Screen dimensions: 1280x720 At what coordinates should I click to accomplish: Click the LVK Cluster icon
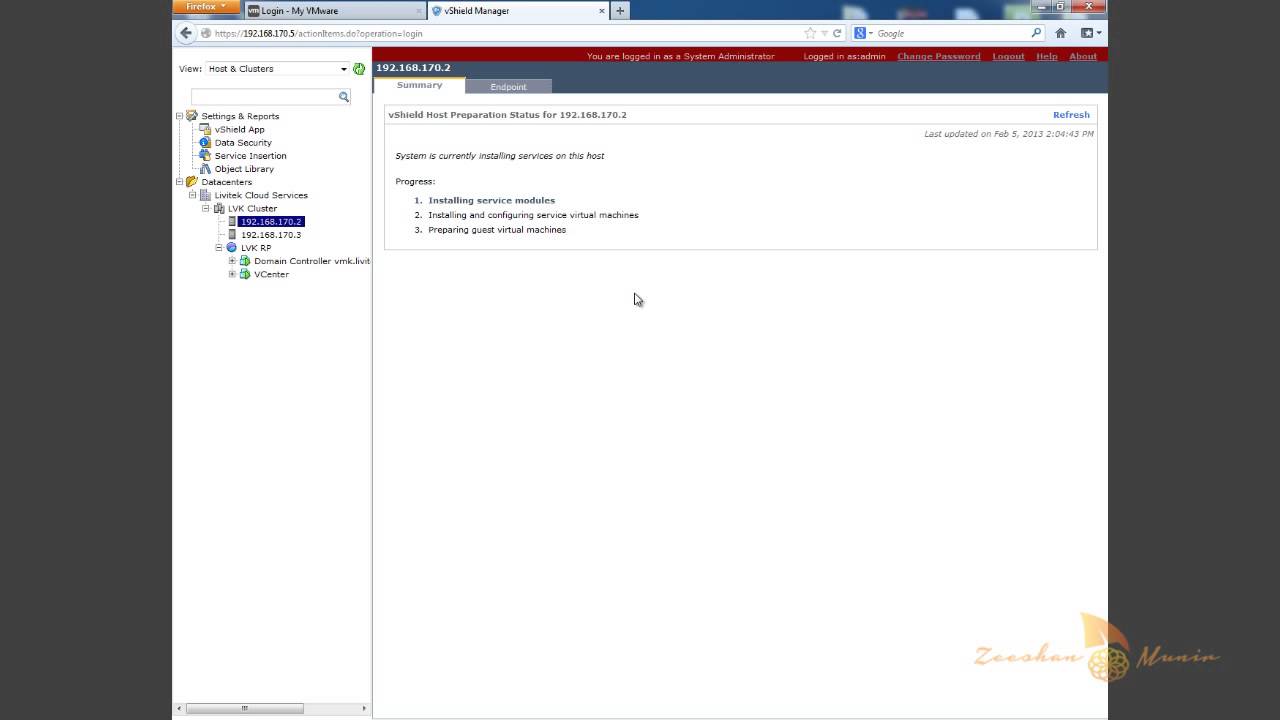click(x=219, y=208)
